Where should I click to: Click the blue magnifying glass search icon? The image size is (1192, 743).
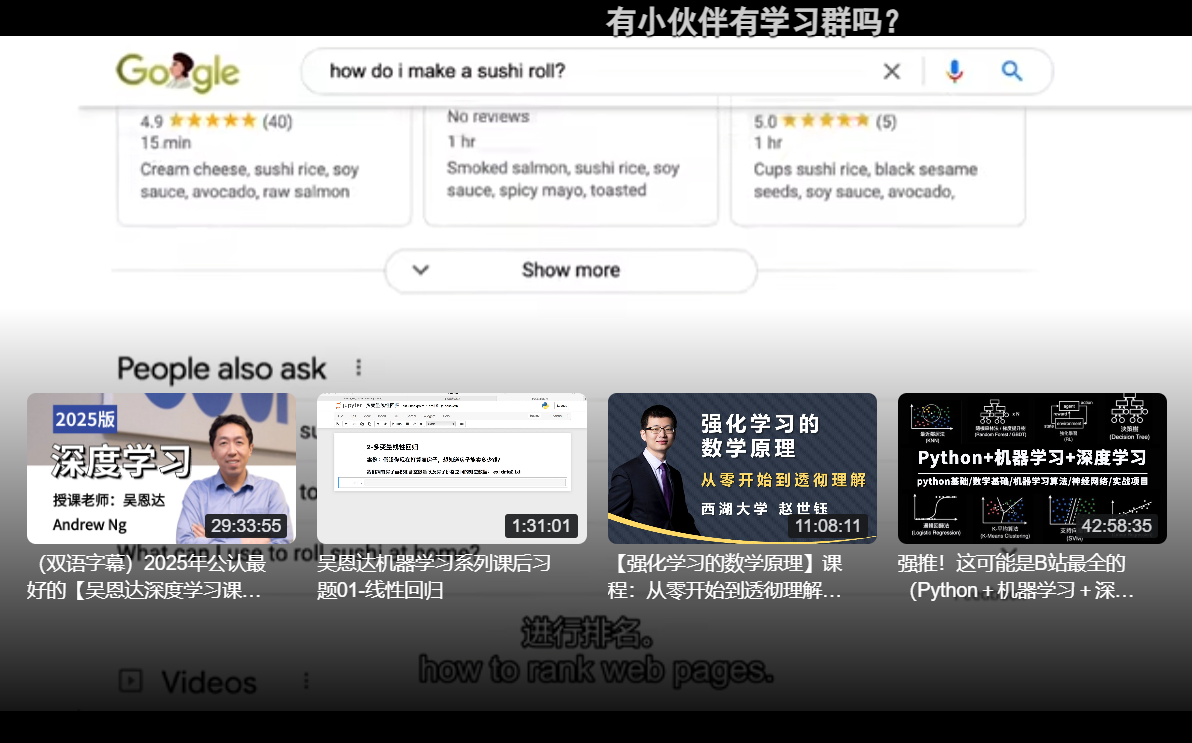[x=1012, y=71]
